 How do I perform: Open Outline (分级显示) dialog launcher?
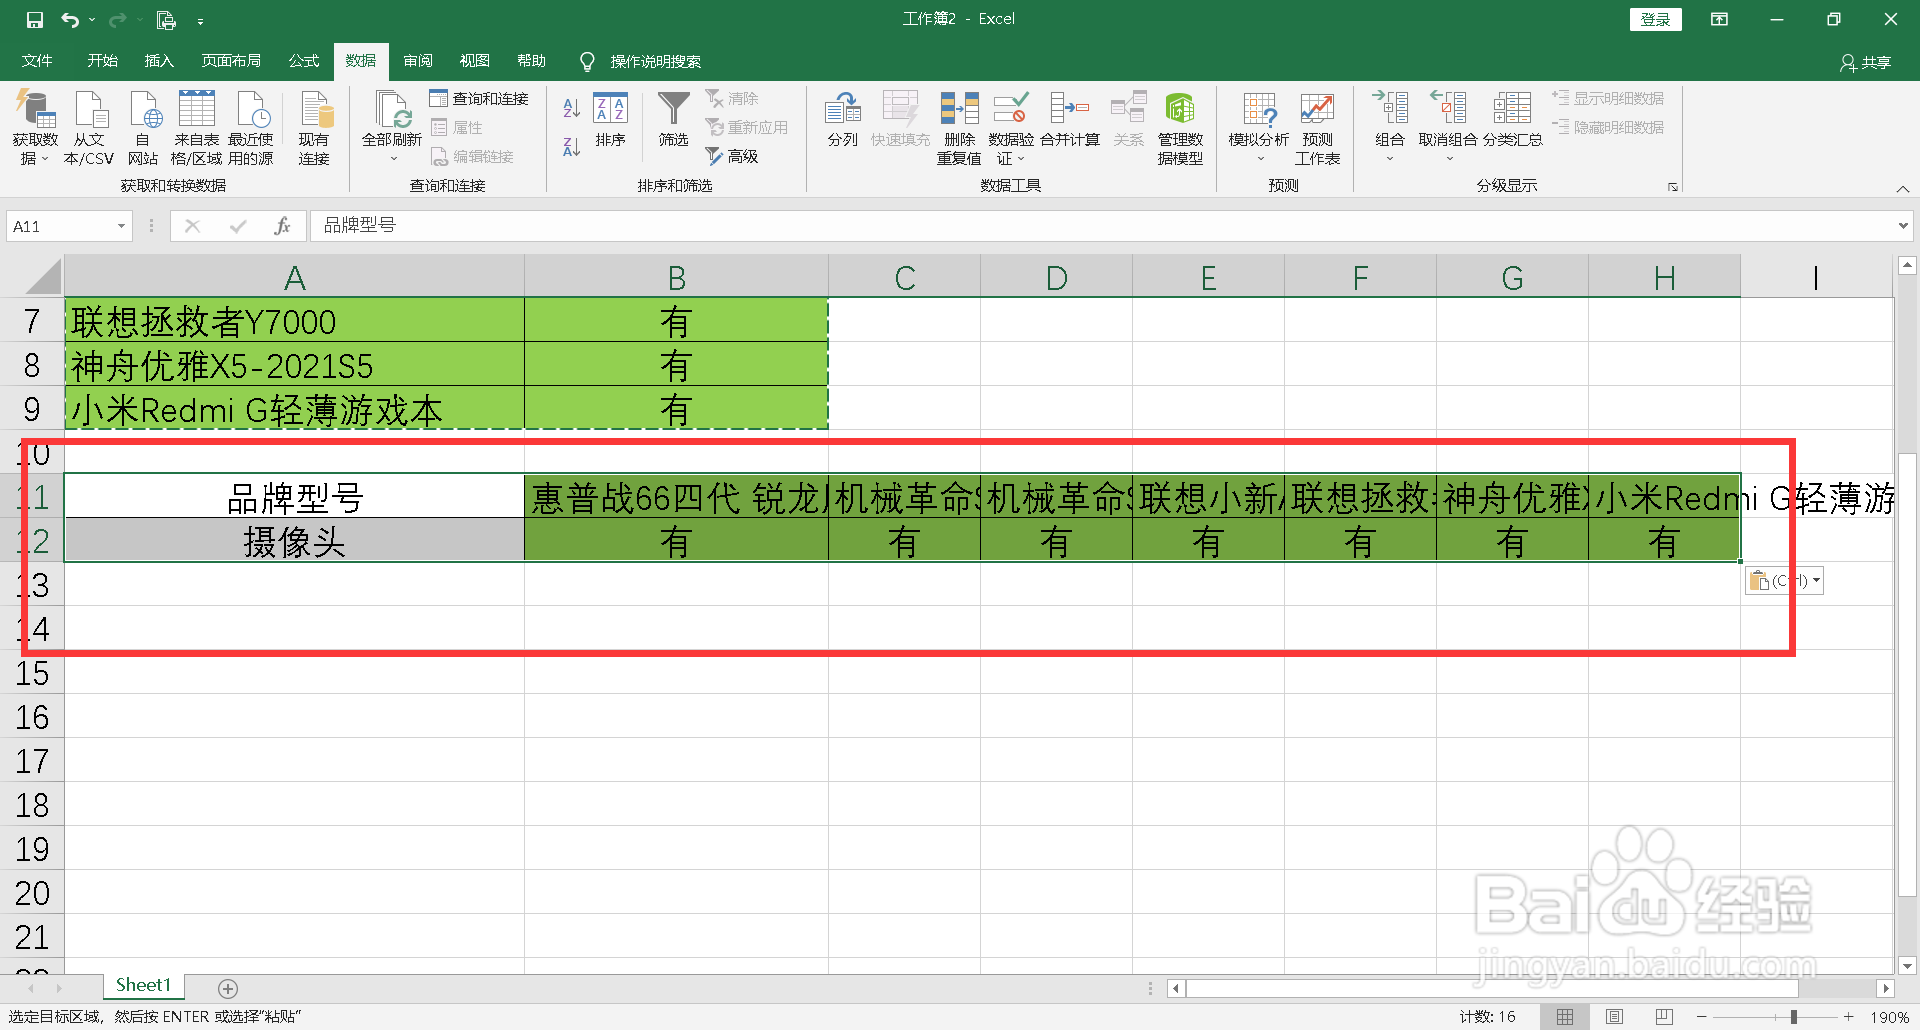click(1672, 187)
